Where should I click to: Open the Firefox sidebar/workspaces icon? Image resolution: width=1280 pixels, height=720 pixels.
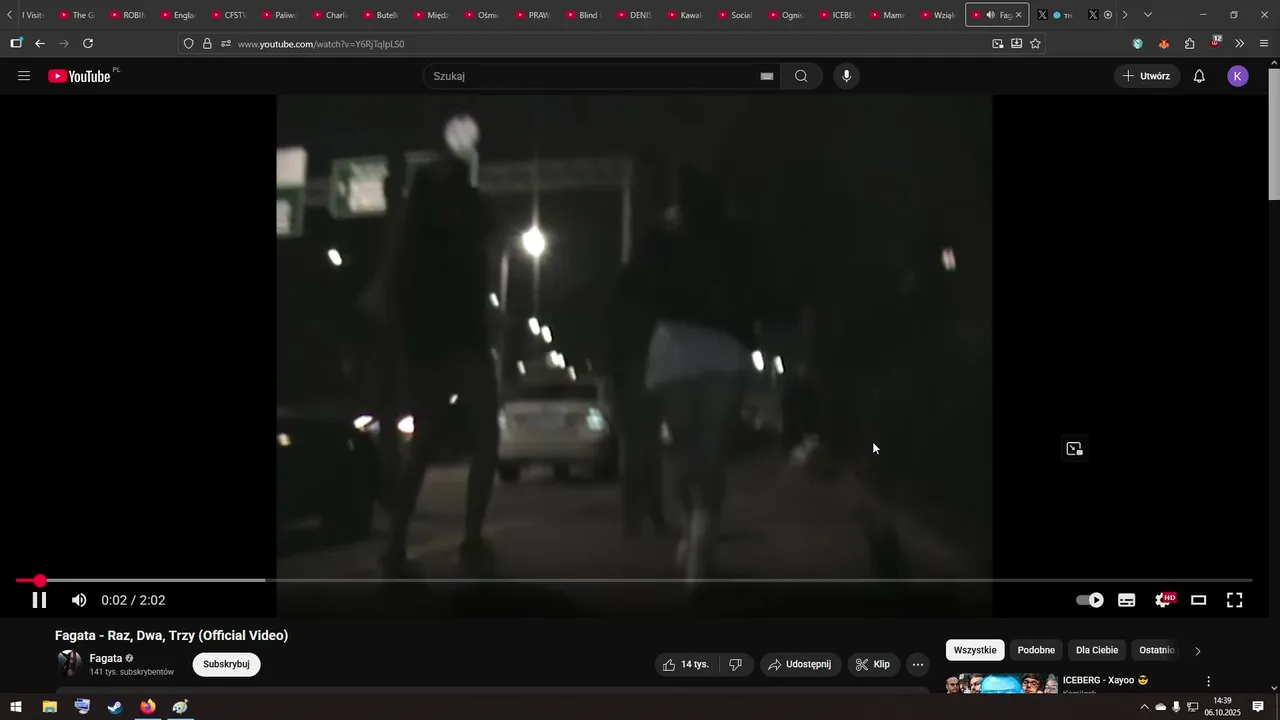pyautogui.click(x=16, y=43)
